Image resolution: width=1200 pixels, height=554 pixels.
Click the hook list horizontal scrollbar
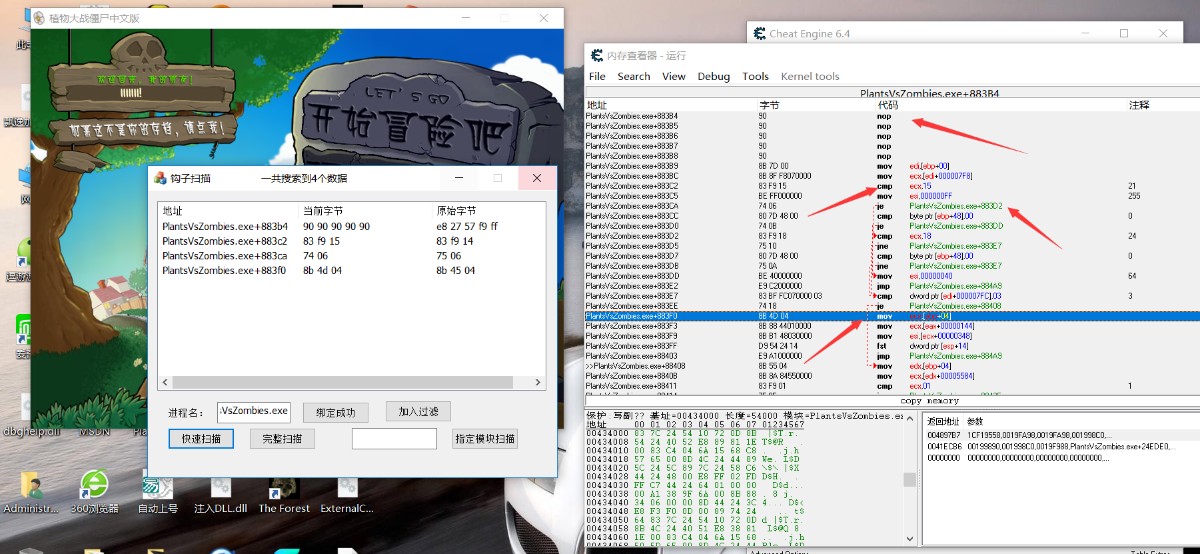353,383
